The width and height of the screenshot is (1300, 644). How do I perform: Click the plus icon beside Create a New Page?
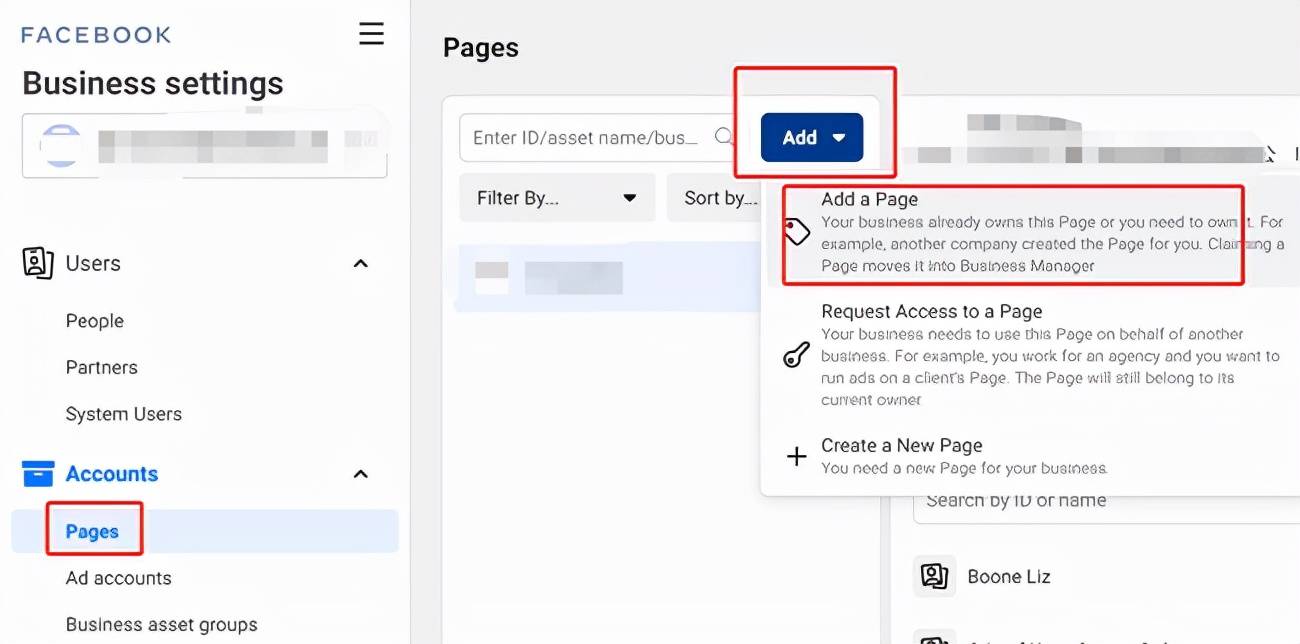pos(796,457)
